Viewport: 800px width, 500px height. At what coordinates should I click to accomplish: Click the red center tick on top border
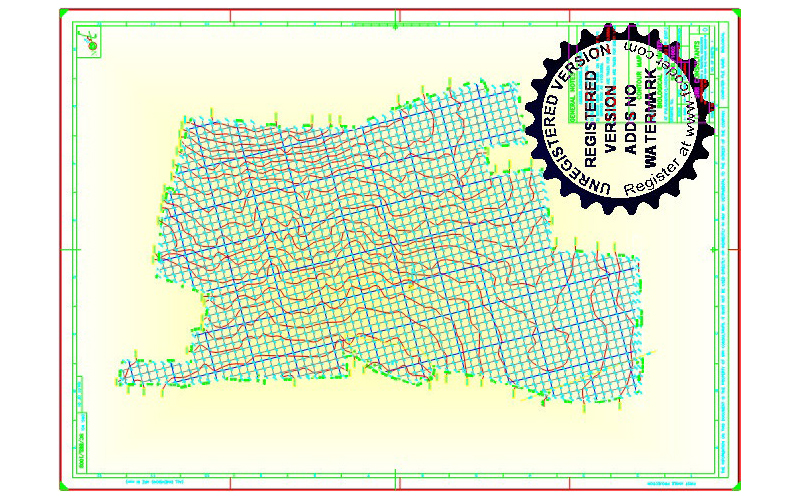[x=400, y=14]
